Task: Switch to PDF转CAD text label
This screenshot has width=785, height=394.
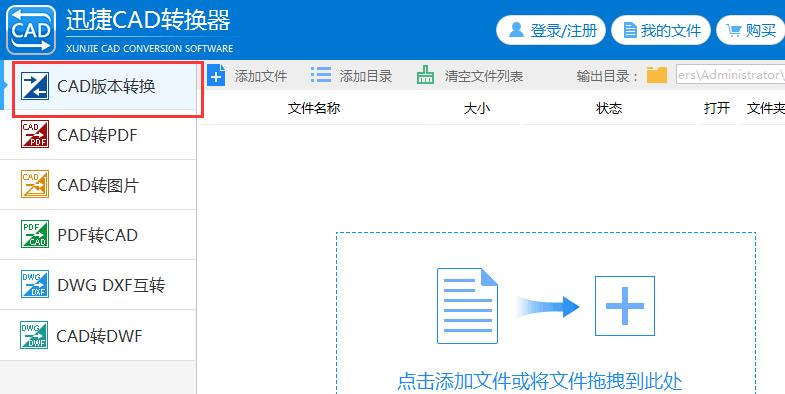Action: click(x=98, y=235)
